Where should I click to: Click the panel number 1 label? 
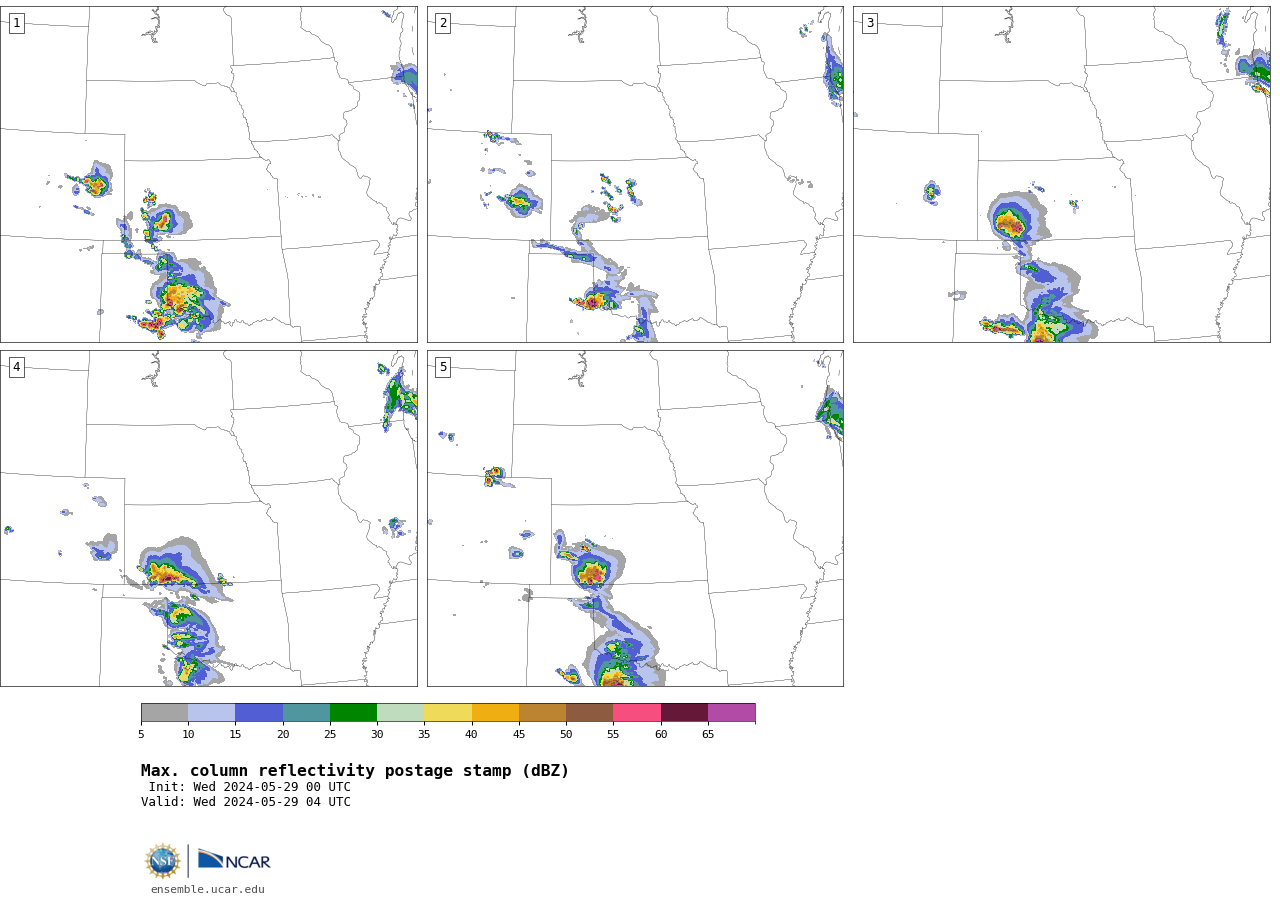[17, 23]
